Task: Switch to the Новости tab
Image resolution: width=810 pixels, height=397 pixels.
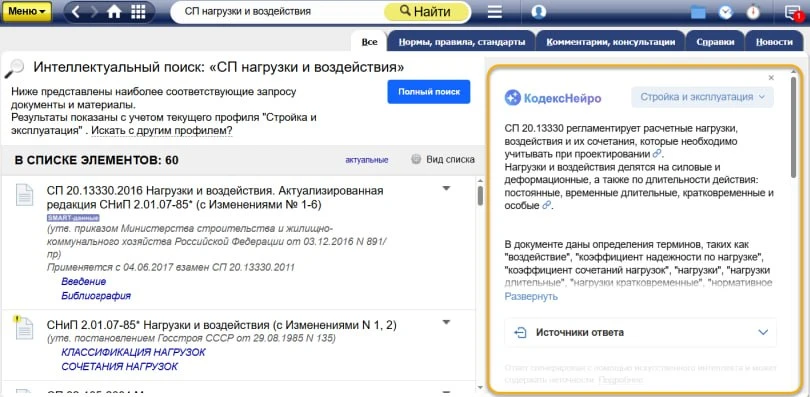Action: (773, 42)
